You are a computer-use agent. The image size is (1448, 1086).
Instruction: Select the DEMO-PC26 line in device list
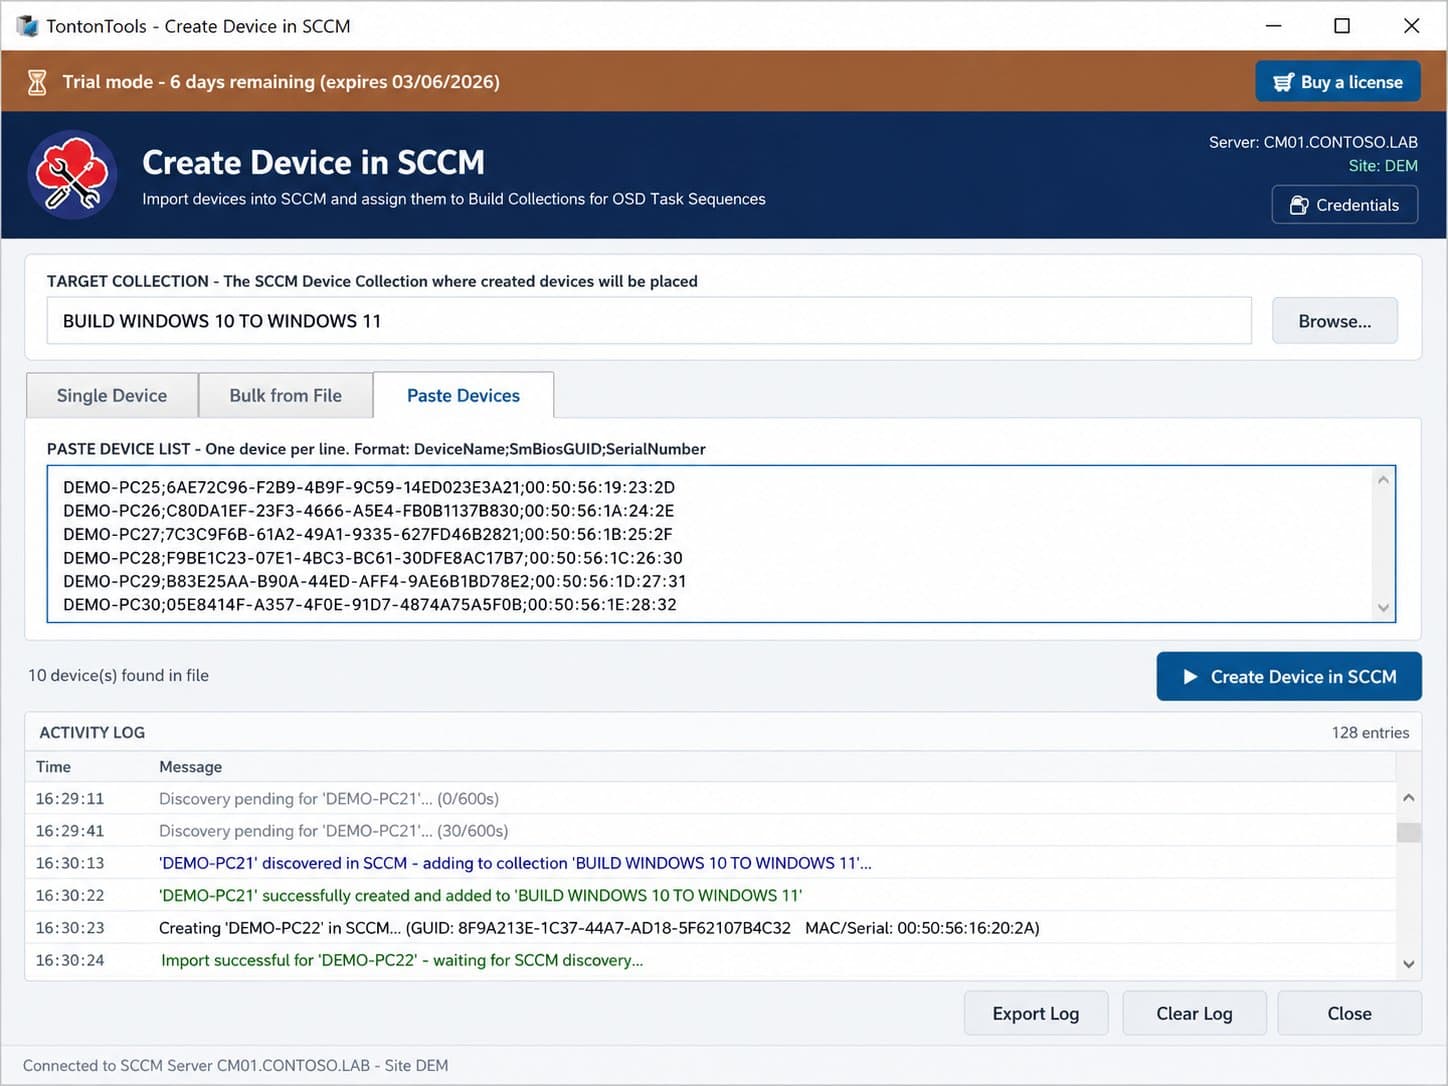coord(368,510)
